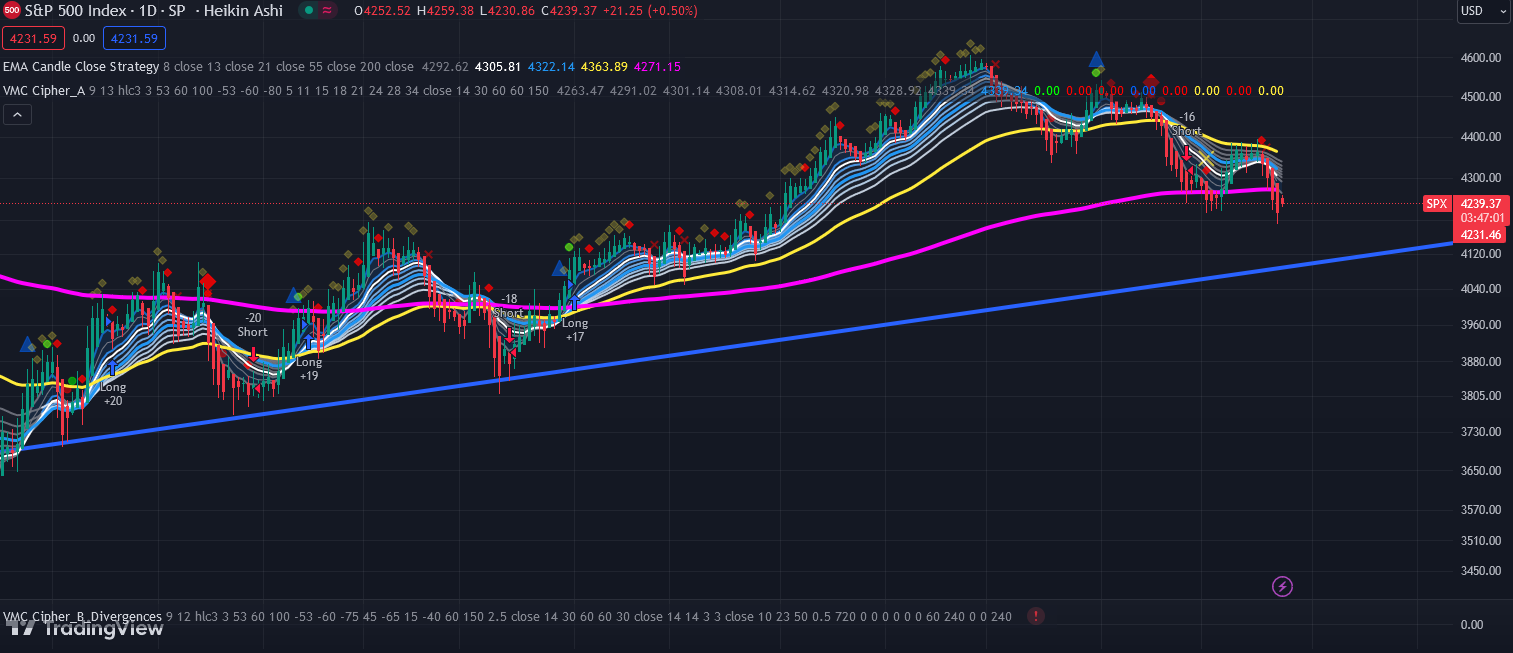The width and height of the screenshot is (1513, 653).
Task: Open the USD currency dropdown
Action: 1483,11
